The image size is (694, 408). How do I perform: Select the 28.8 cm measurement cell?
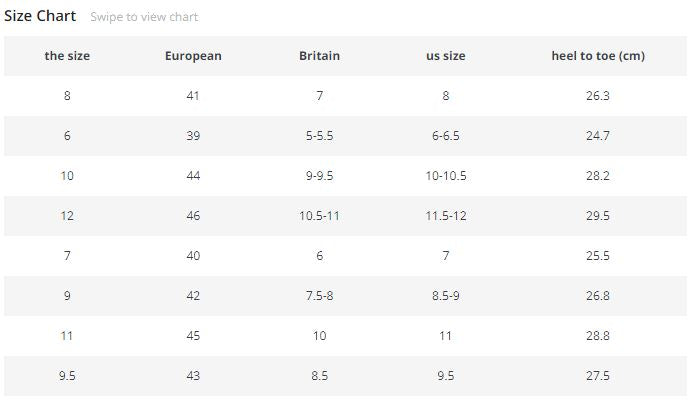(597, 336)
